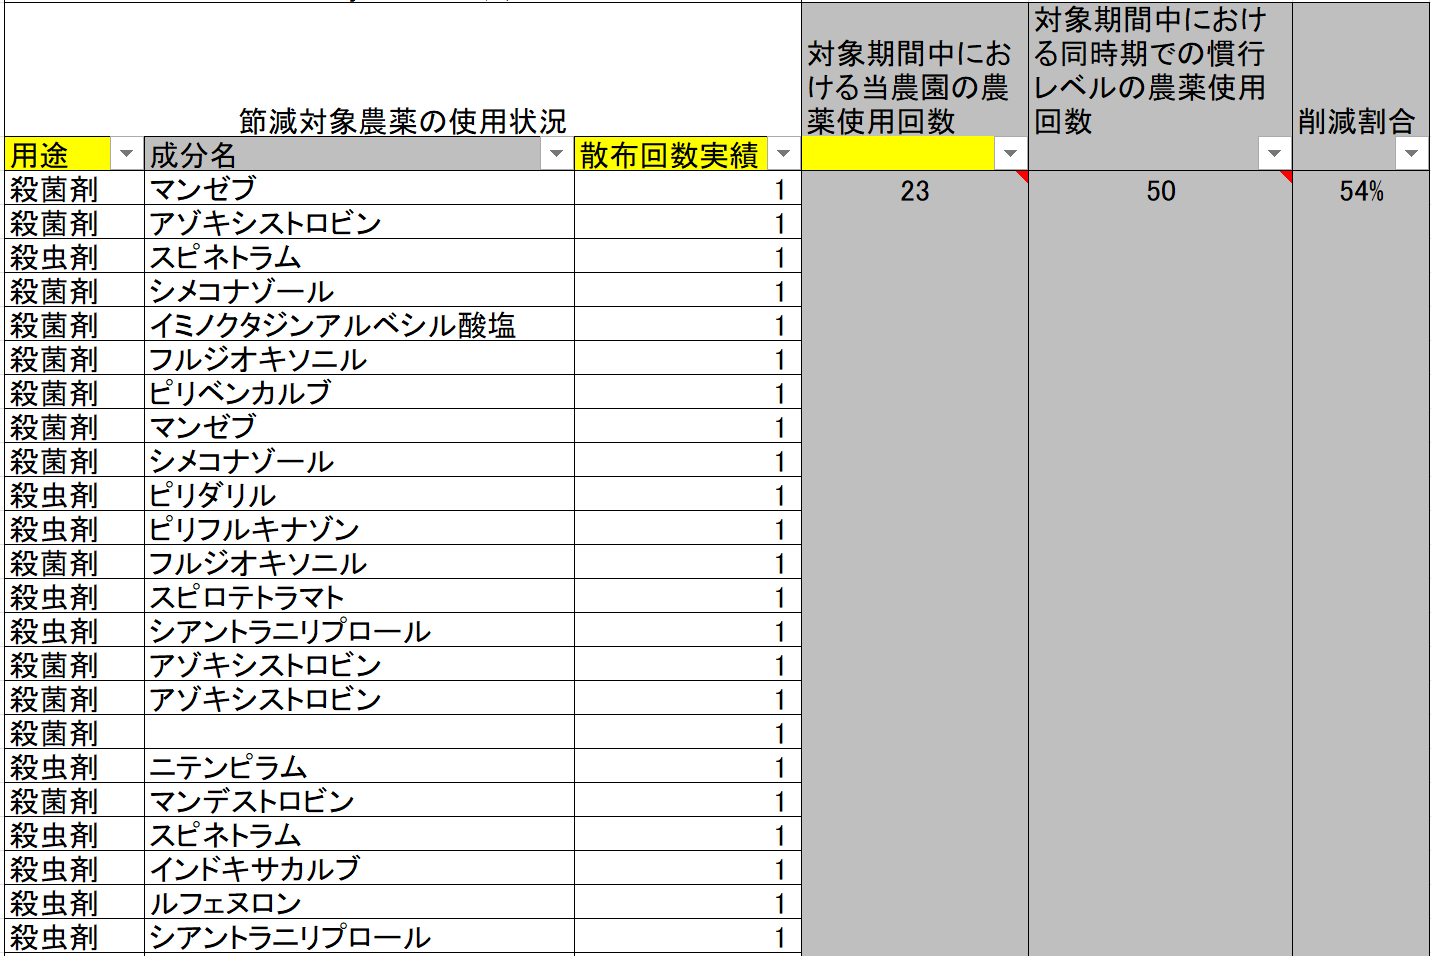Click the ピリフルキナゾン cell
The image size is (1431, 956).
pos(358,529)
